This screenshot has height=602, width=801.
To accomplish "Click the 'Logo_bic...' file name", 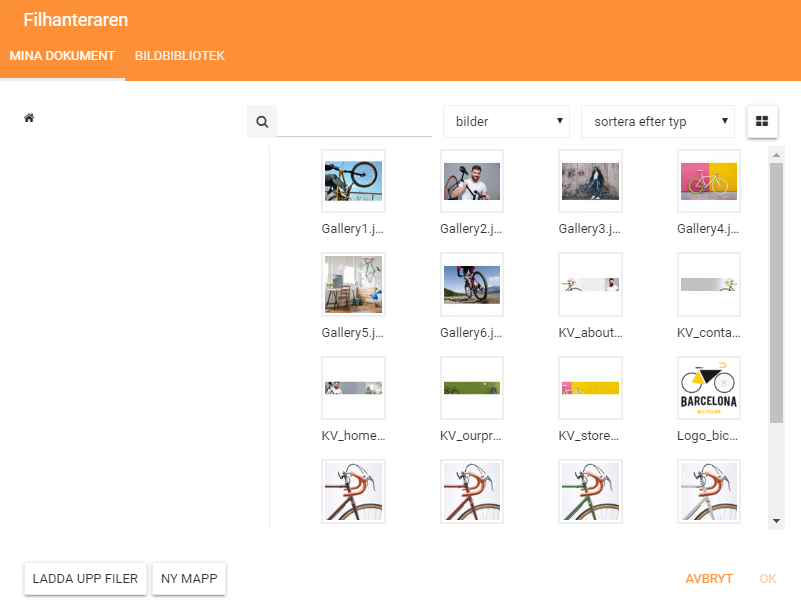I will click(708, 436).
